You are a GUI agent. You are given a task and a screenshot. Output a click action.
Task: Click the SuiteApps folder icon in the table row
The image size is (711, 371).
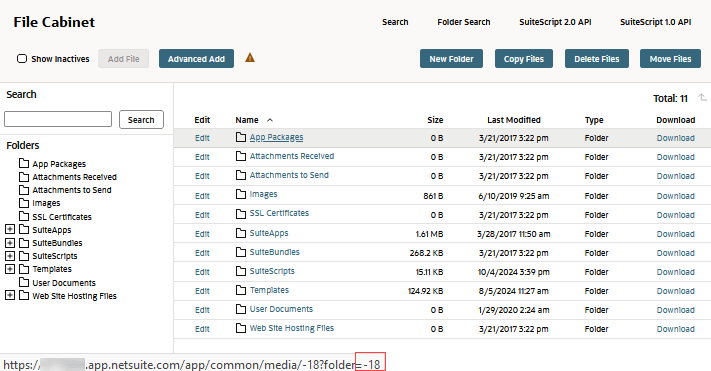point(241,233)
